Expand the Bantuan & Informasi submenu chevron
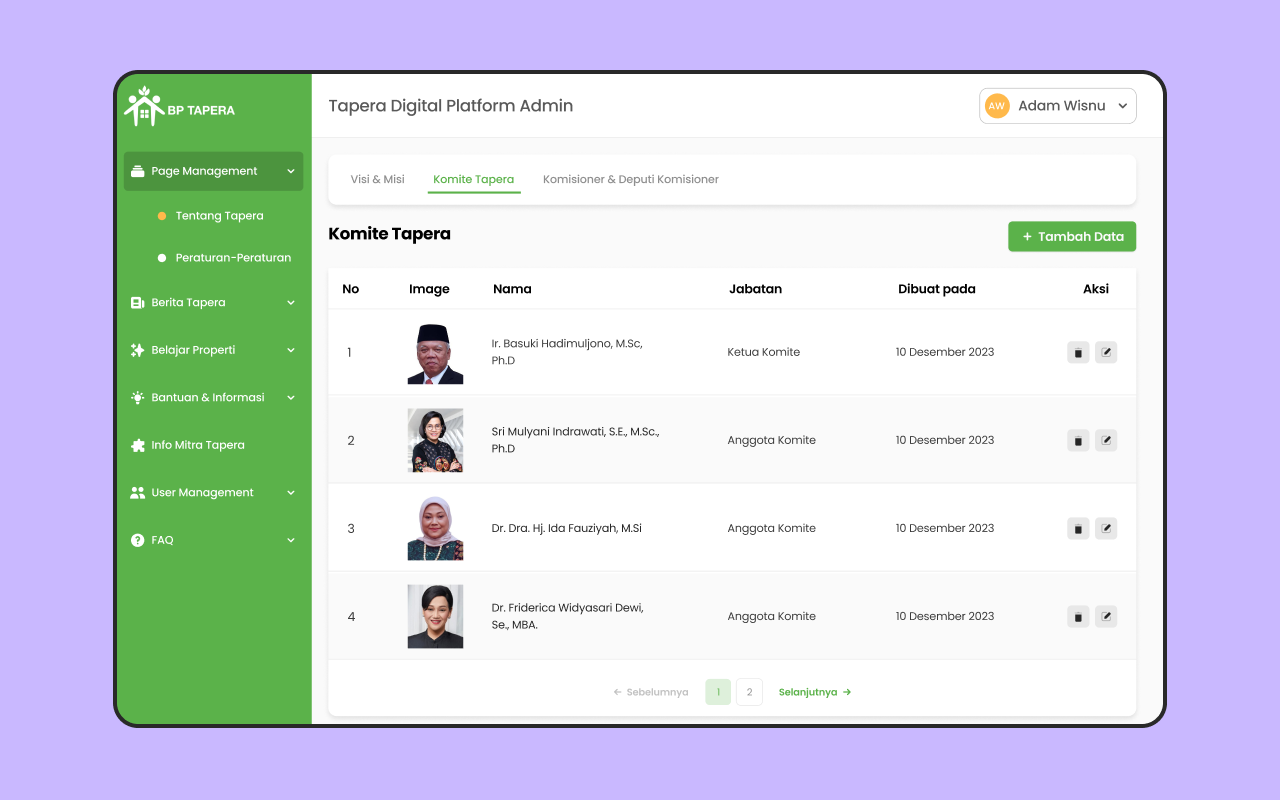This screenshot has height=800, width=1280. click(291, 398)
